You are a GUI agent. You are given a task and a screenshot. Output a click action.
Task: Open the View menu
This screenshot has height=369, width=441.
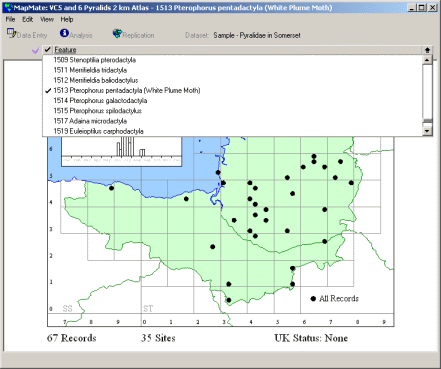tap(47, 19)
